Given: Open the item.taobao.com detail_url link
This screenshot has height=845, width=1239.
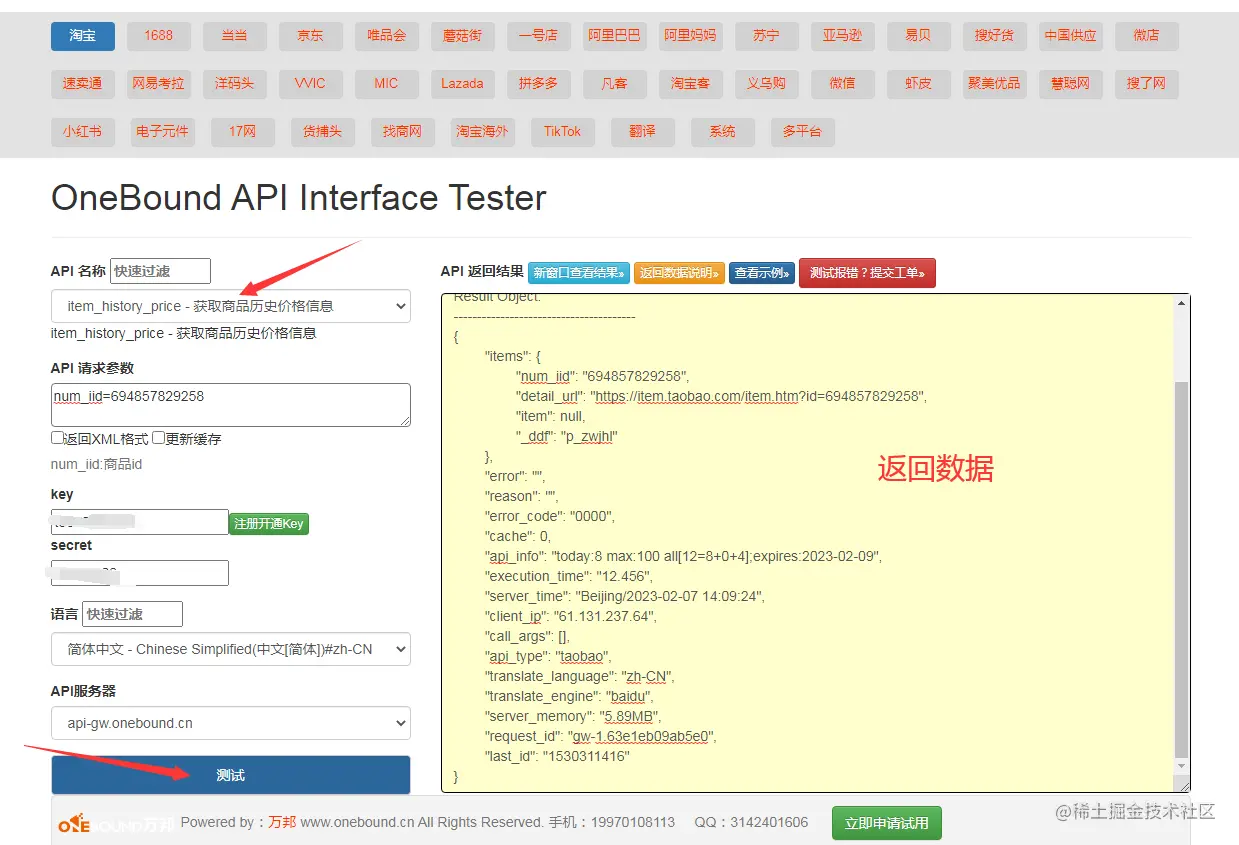Looking at the screenshot, I should tap(760, 396).
